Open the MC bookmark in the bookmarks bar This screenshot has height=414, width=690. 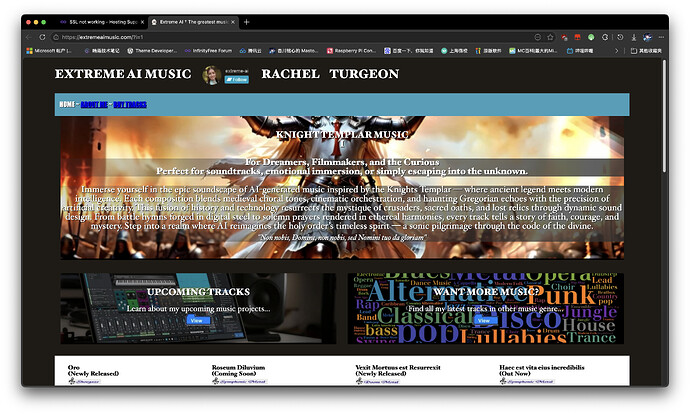[533, 51]
